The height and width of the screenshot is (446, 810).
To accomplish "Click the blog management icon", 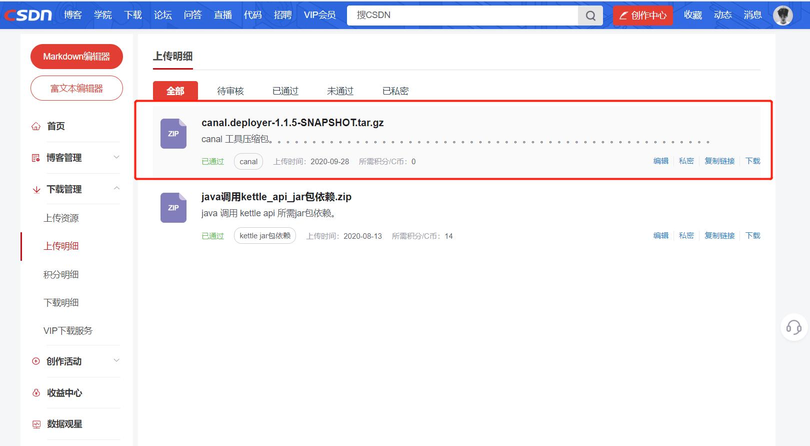I will click(x=36, y=158).
